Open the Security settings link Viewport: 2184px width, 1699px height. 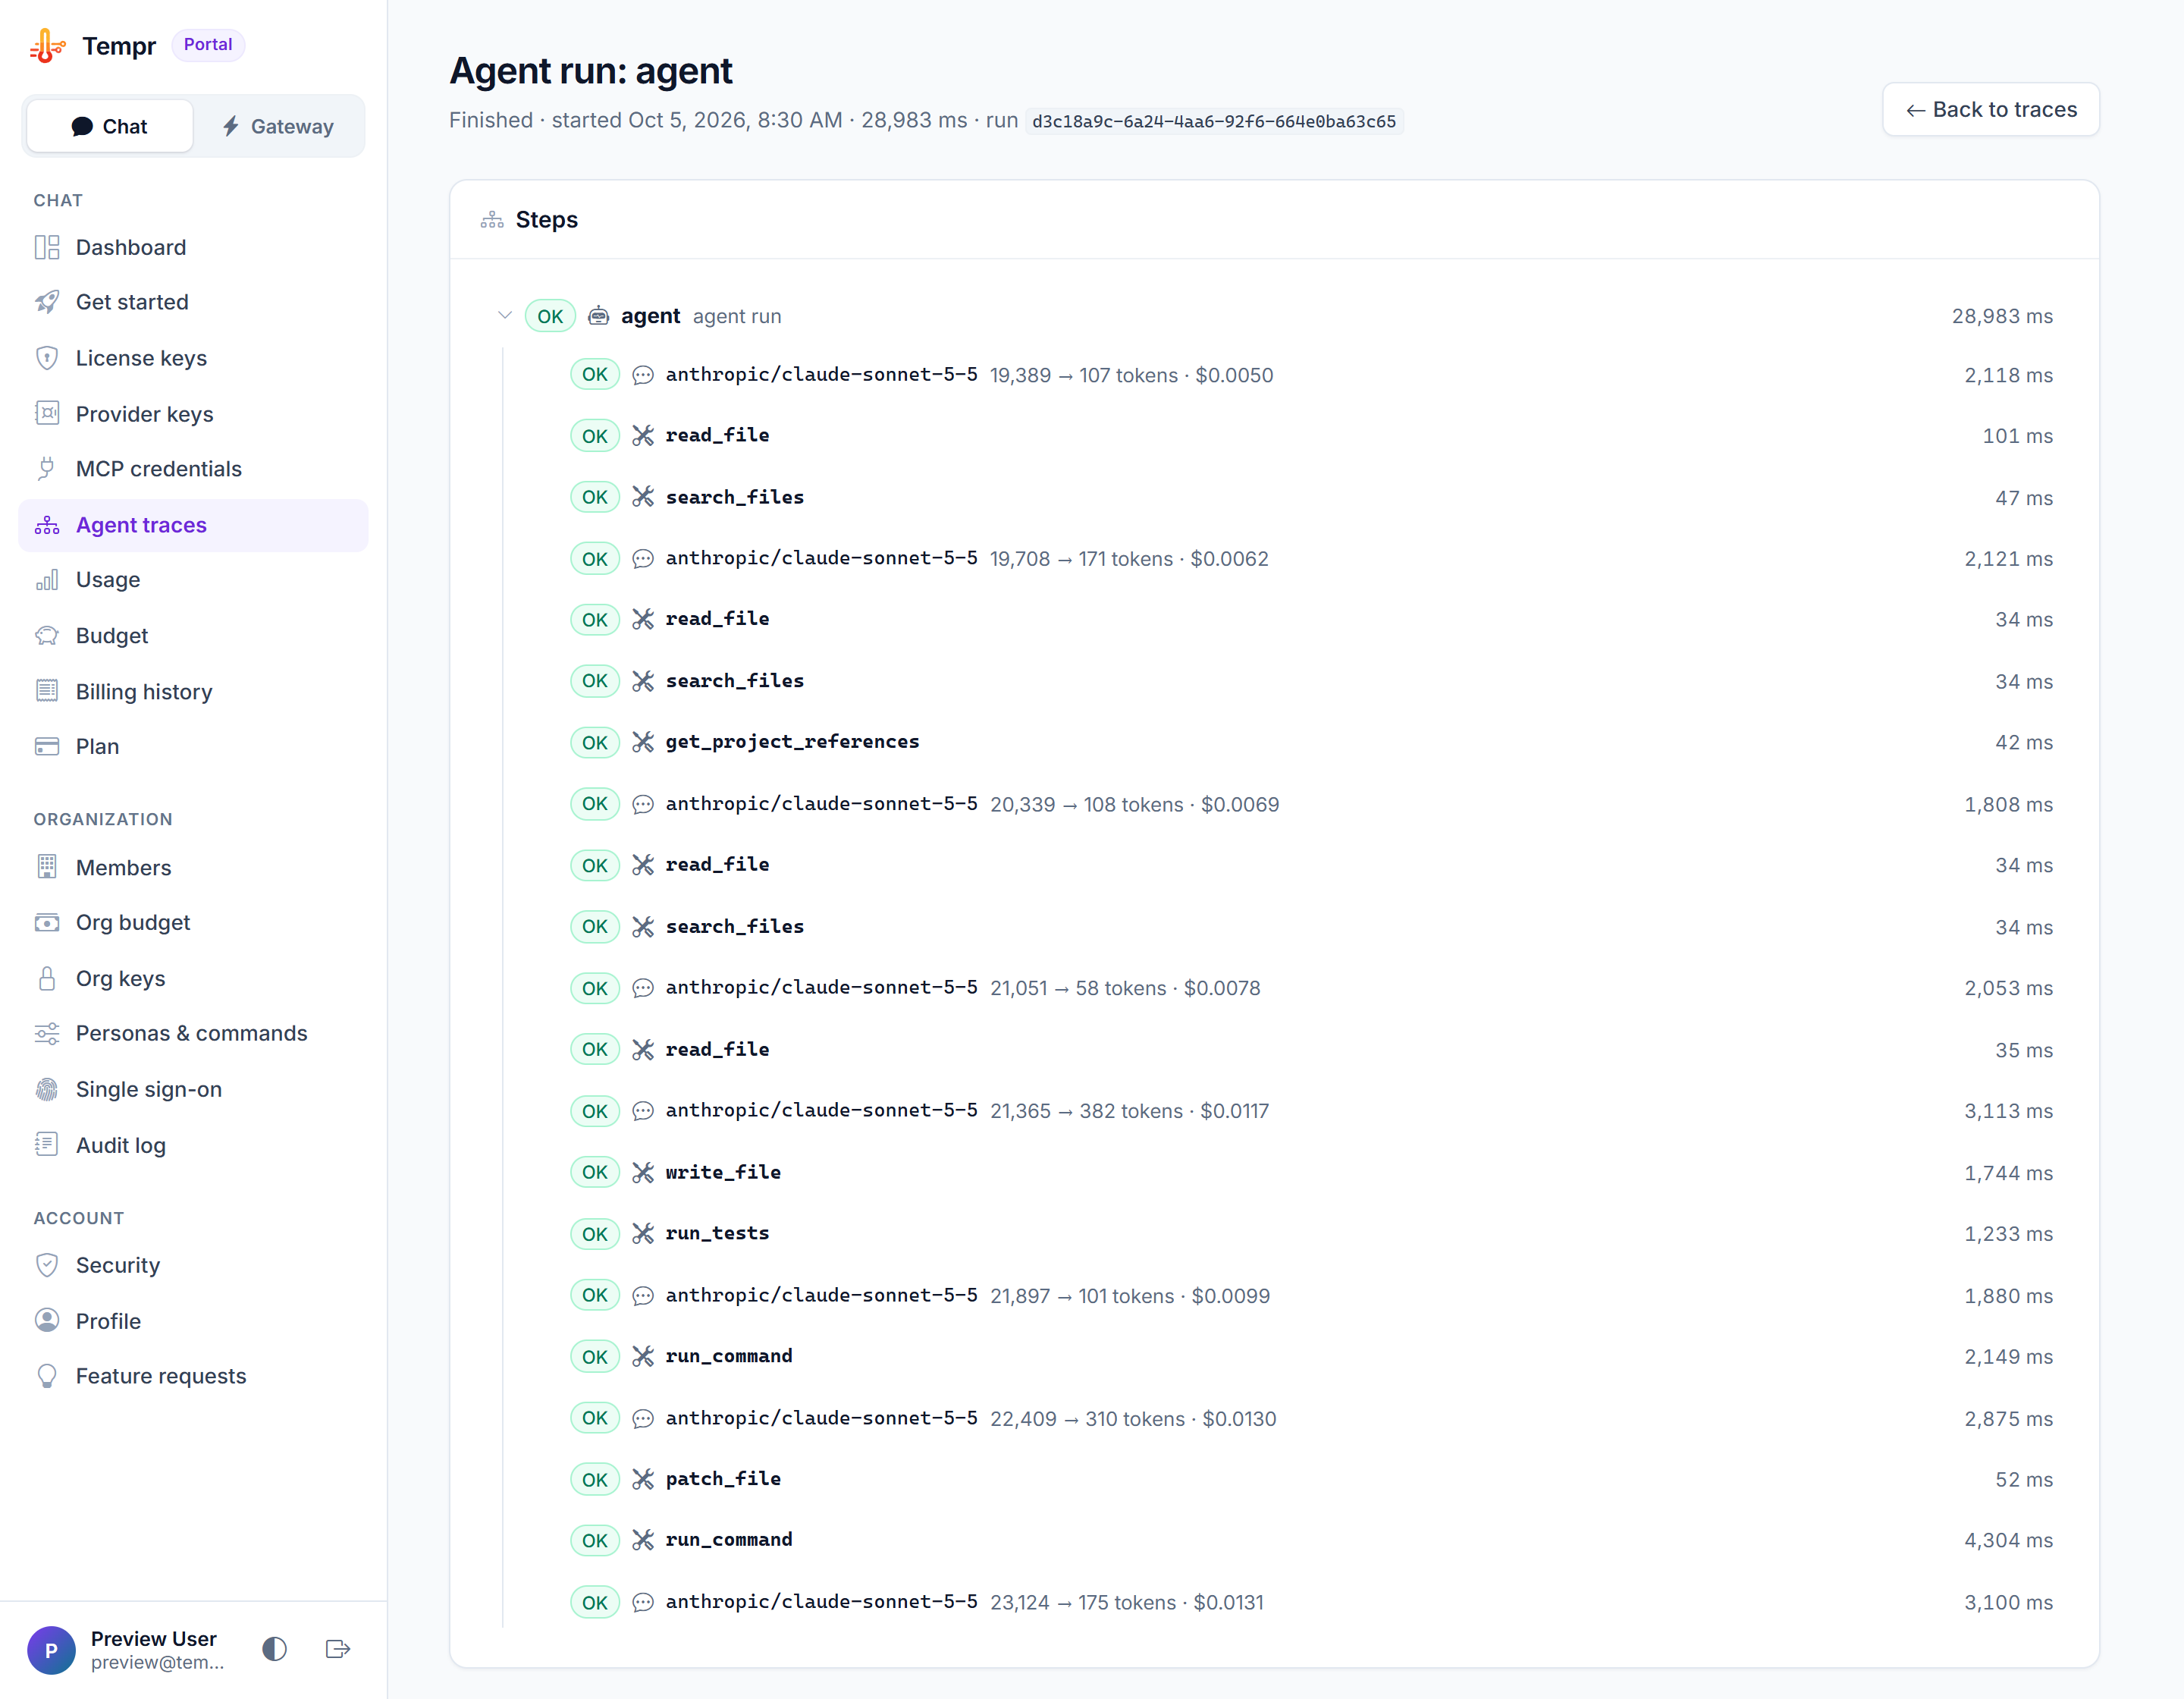point(193,1266)
